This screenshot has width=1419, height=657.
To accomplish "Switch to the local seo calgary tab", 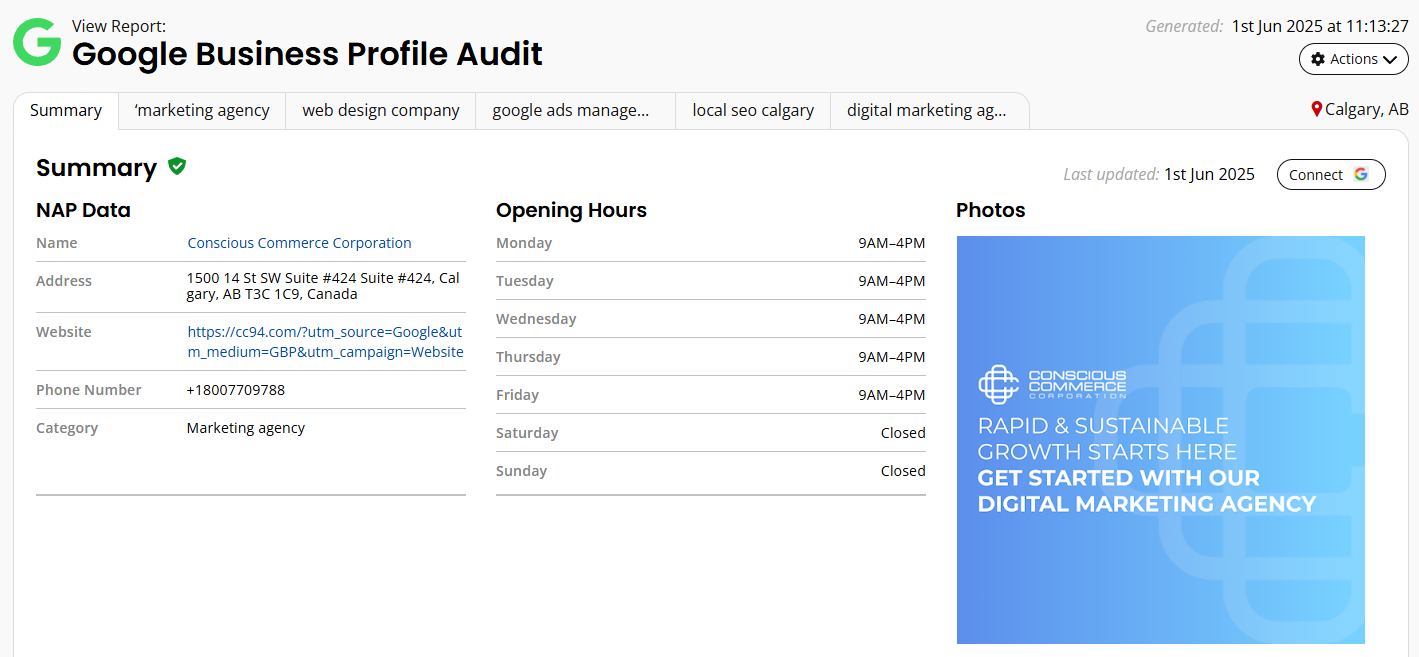I will tap(753, 110).
